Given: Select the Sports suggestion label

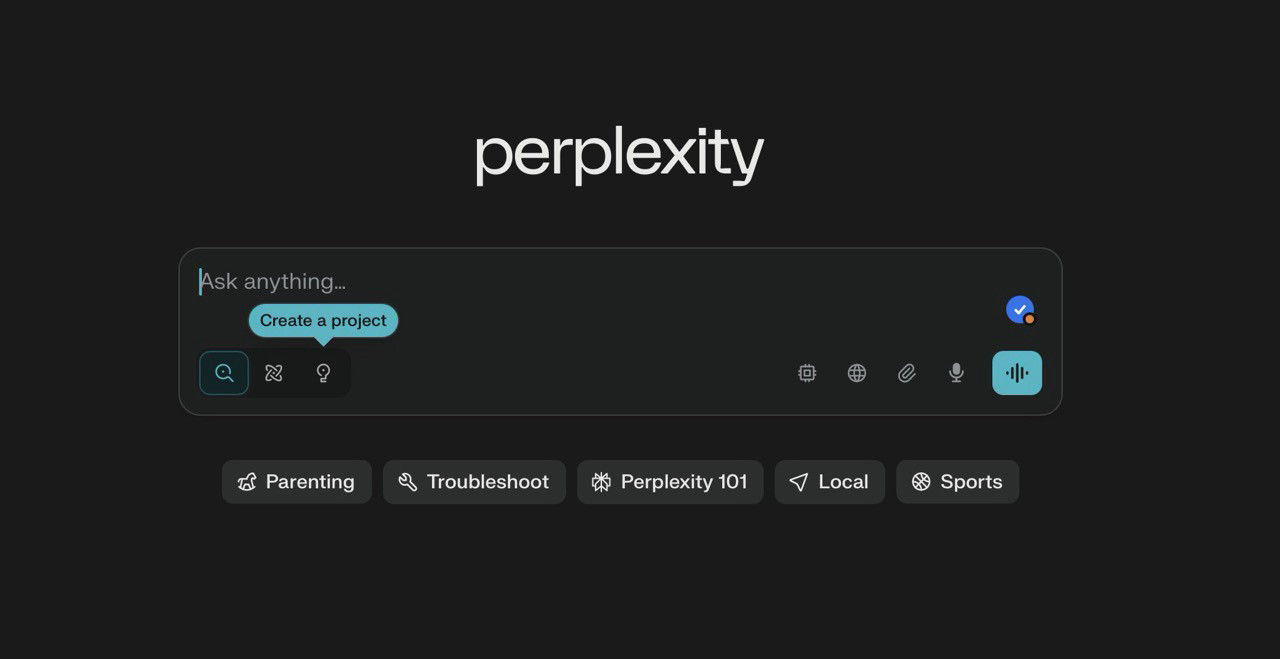Looking at the screenshot, I should click(971, 482).
